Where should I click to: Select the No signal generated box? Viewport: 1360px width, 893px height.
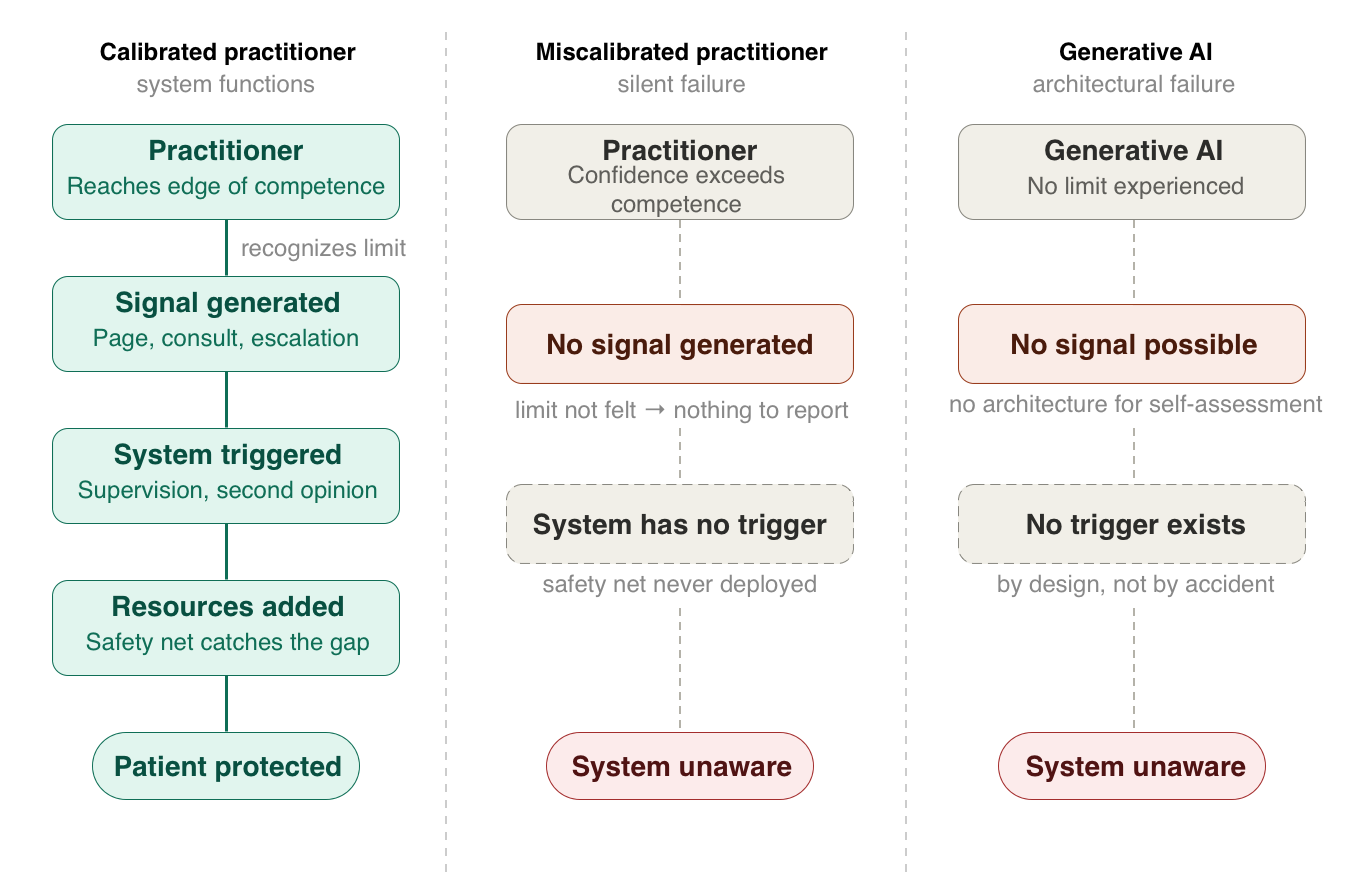coord(680,344)
